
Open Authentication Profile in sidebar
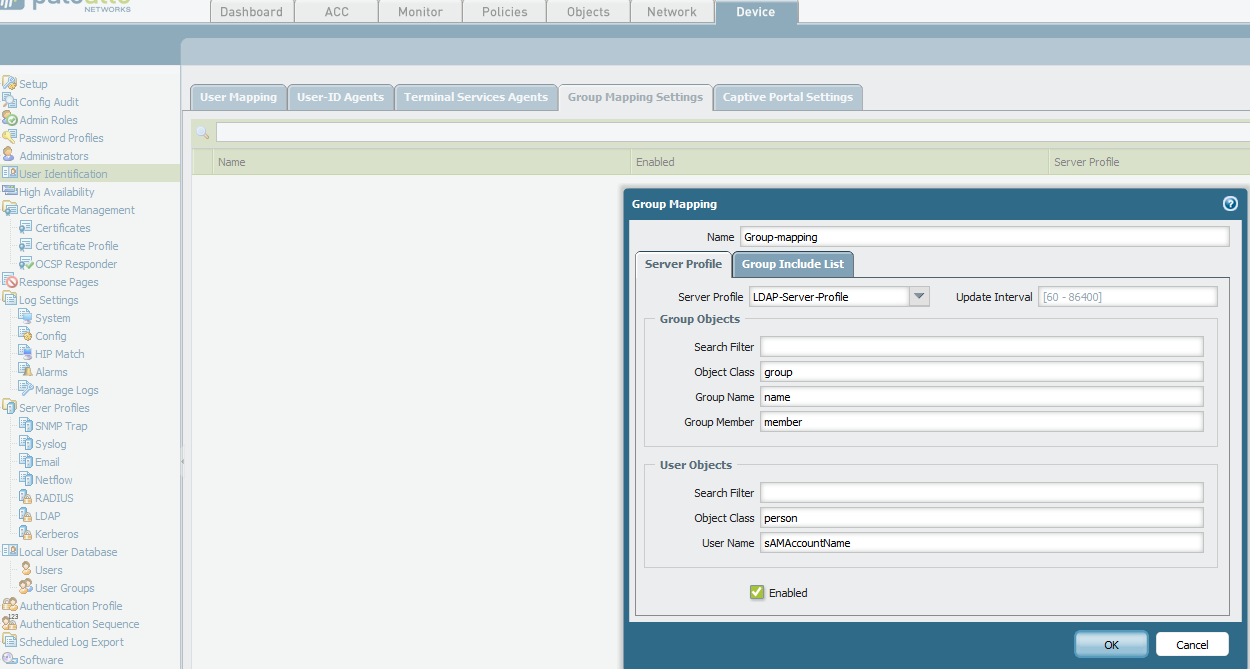[71, 605]
